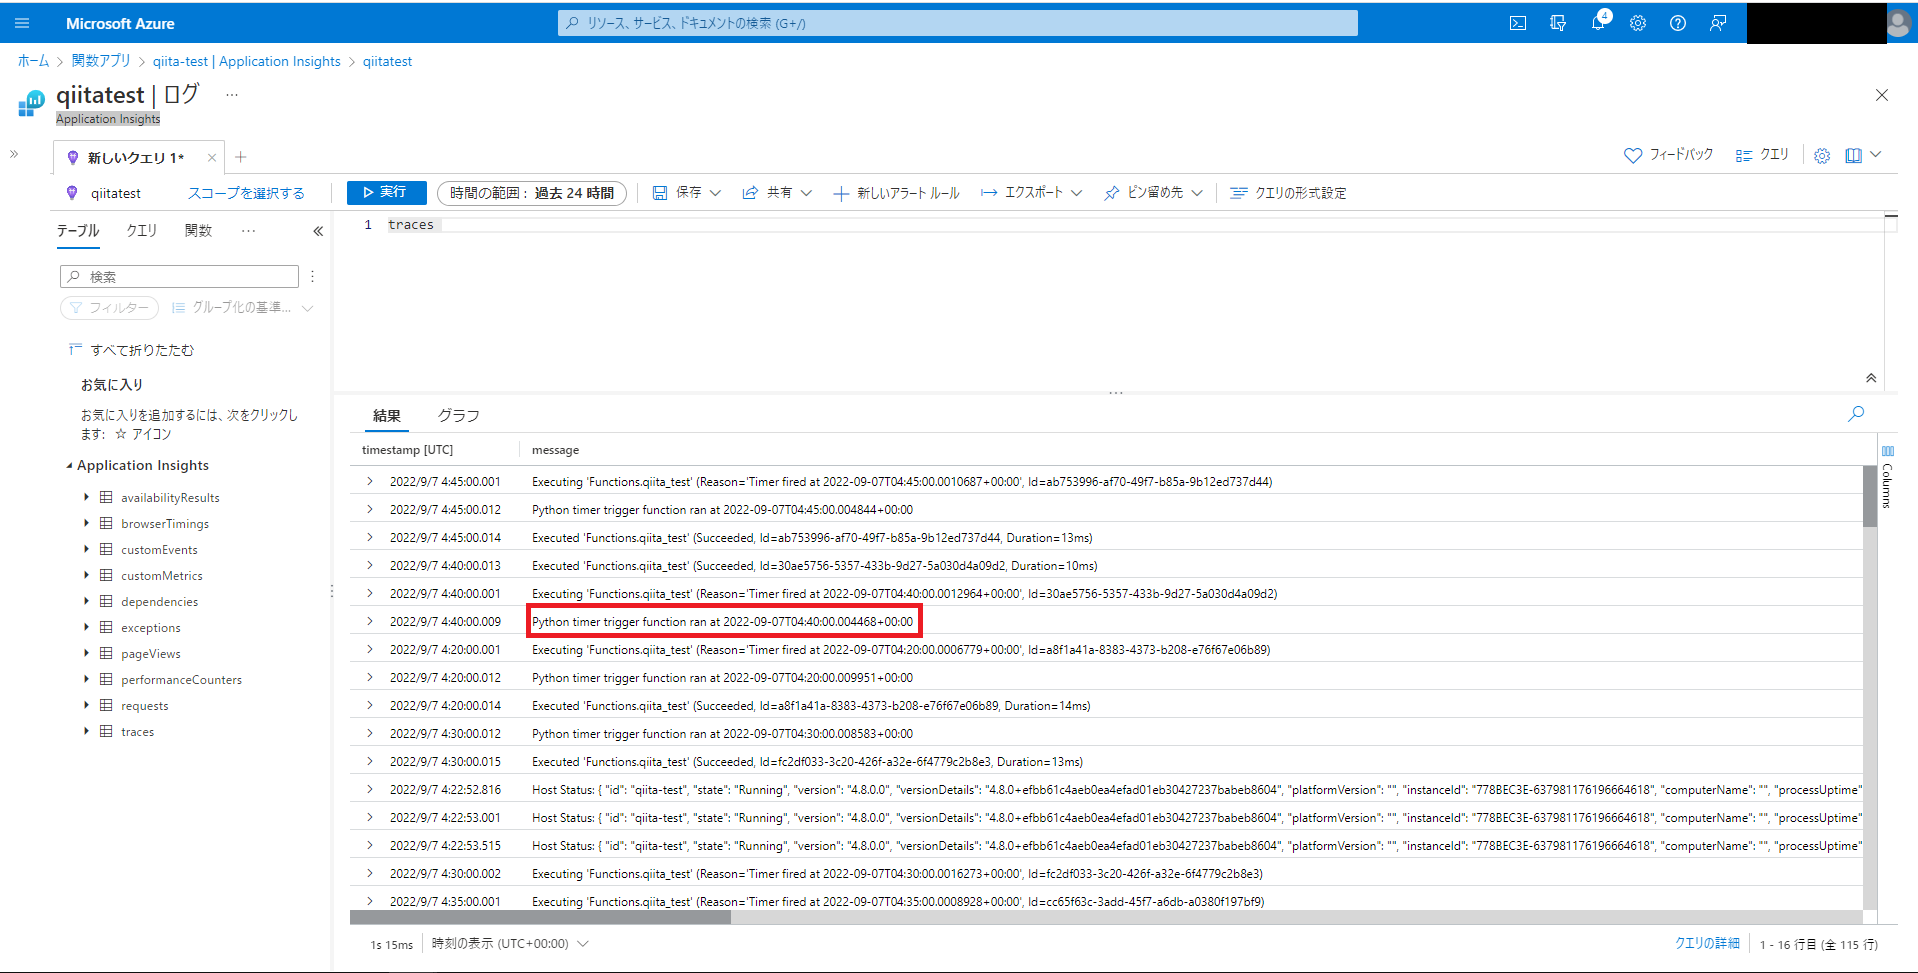Expand the dependencies table

tap(86, 601)
